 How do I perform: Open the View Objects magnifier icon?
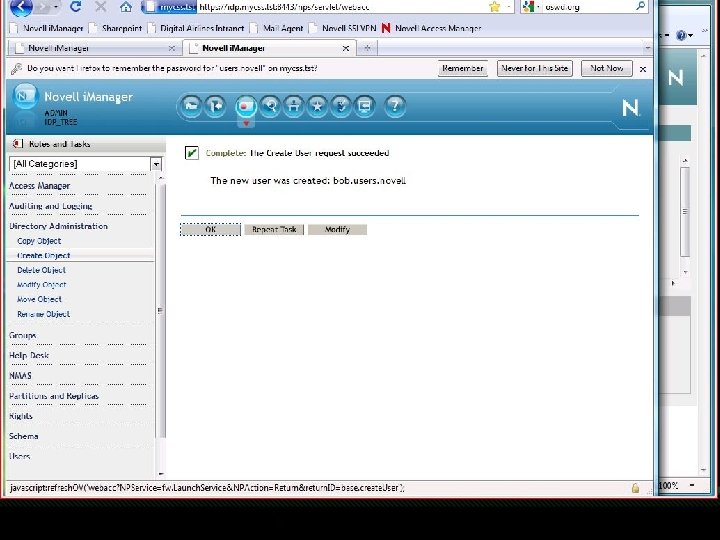(270, 106)
